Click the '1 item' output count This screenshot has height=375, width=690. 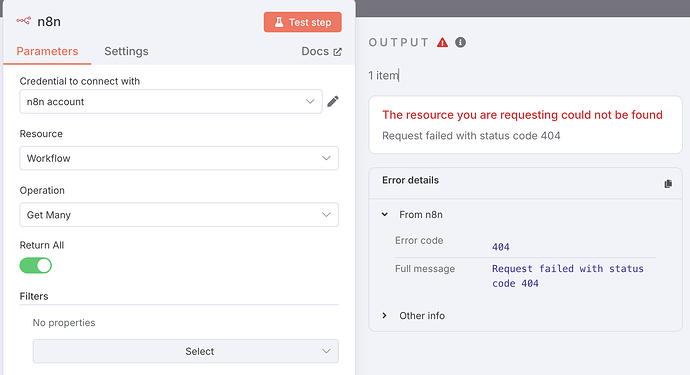tap(383, 75)
